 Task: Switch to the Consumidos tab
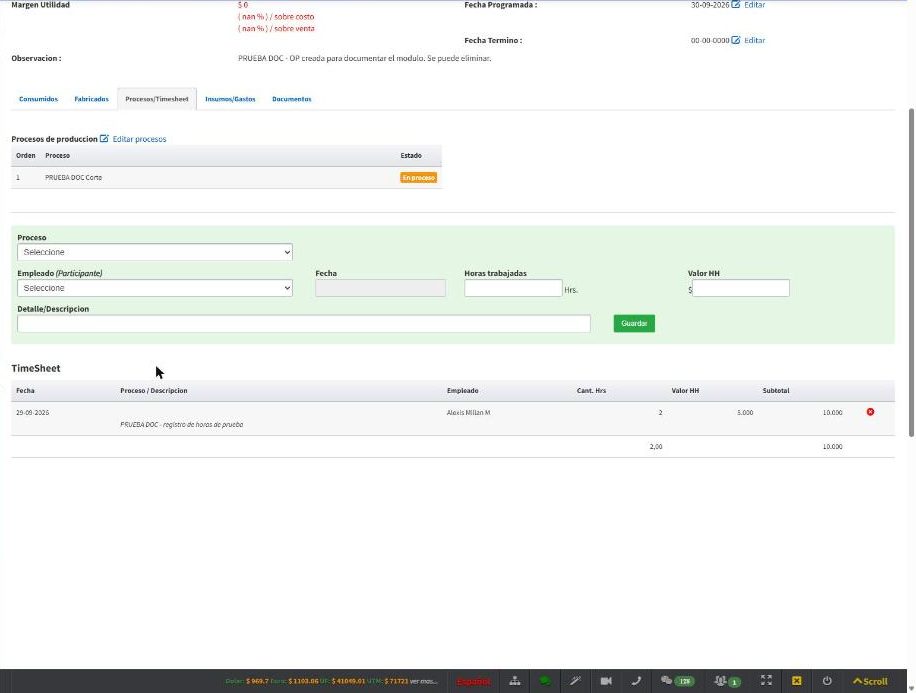[x=39, y=99]
